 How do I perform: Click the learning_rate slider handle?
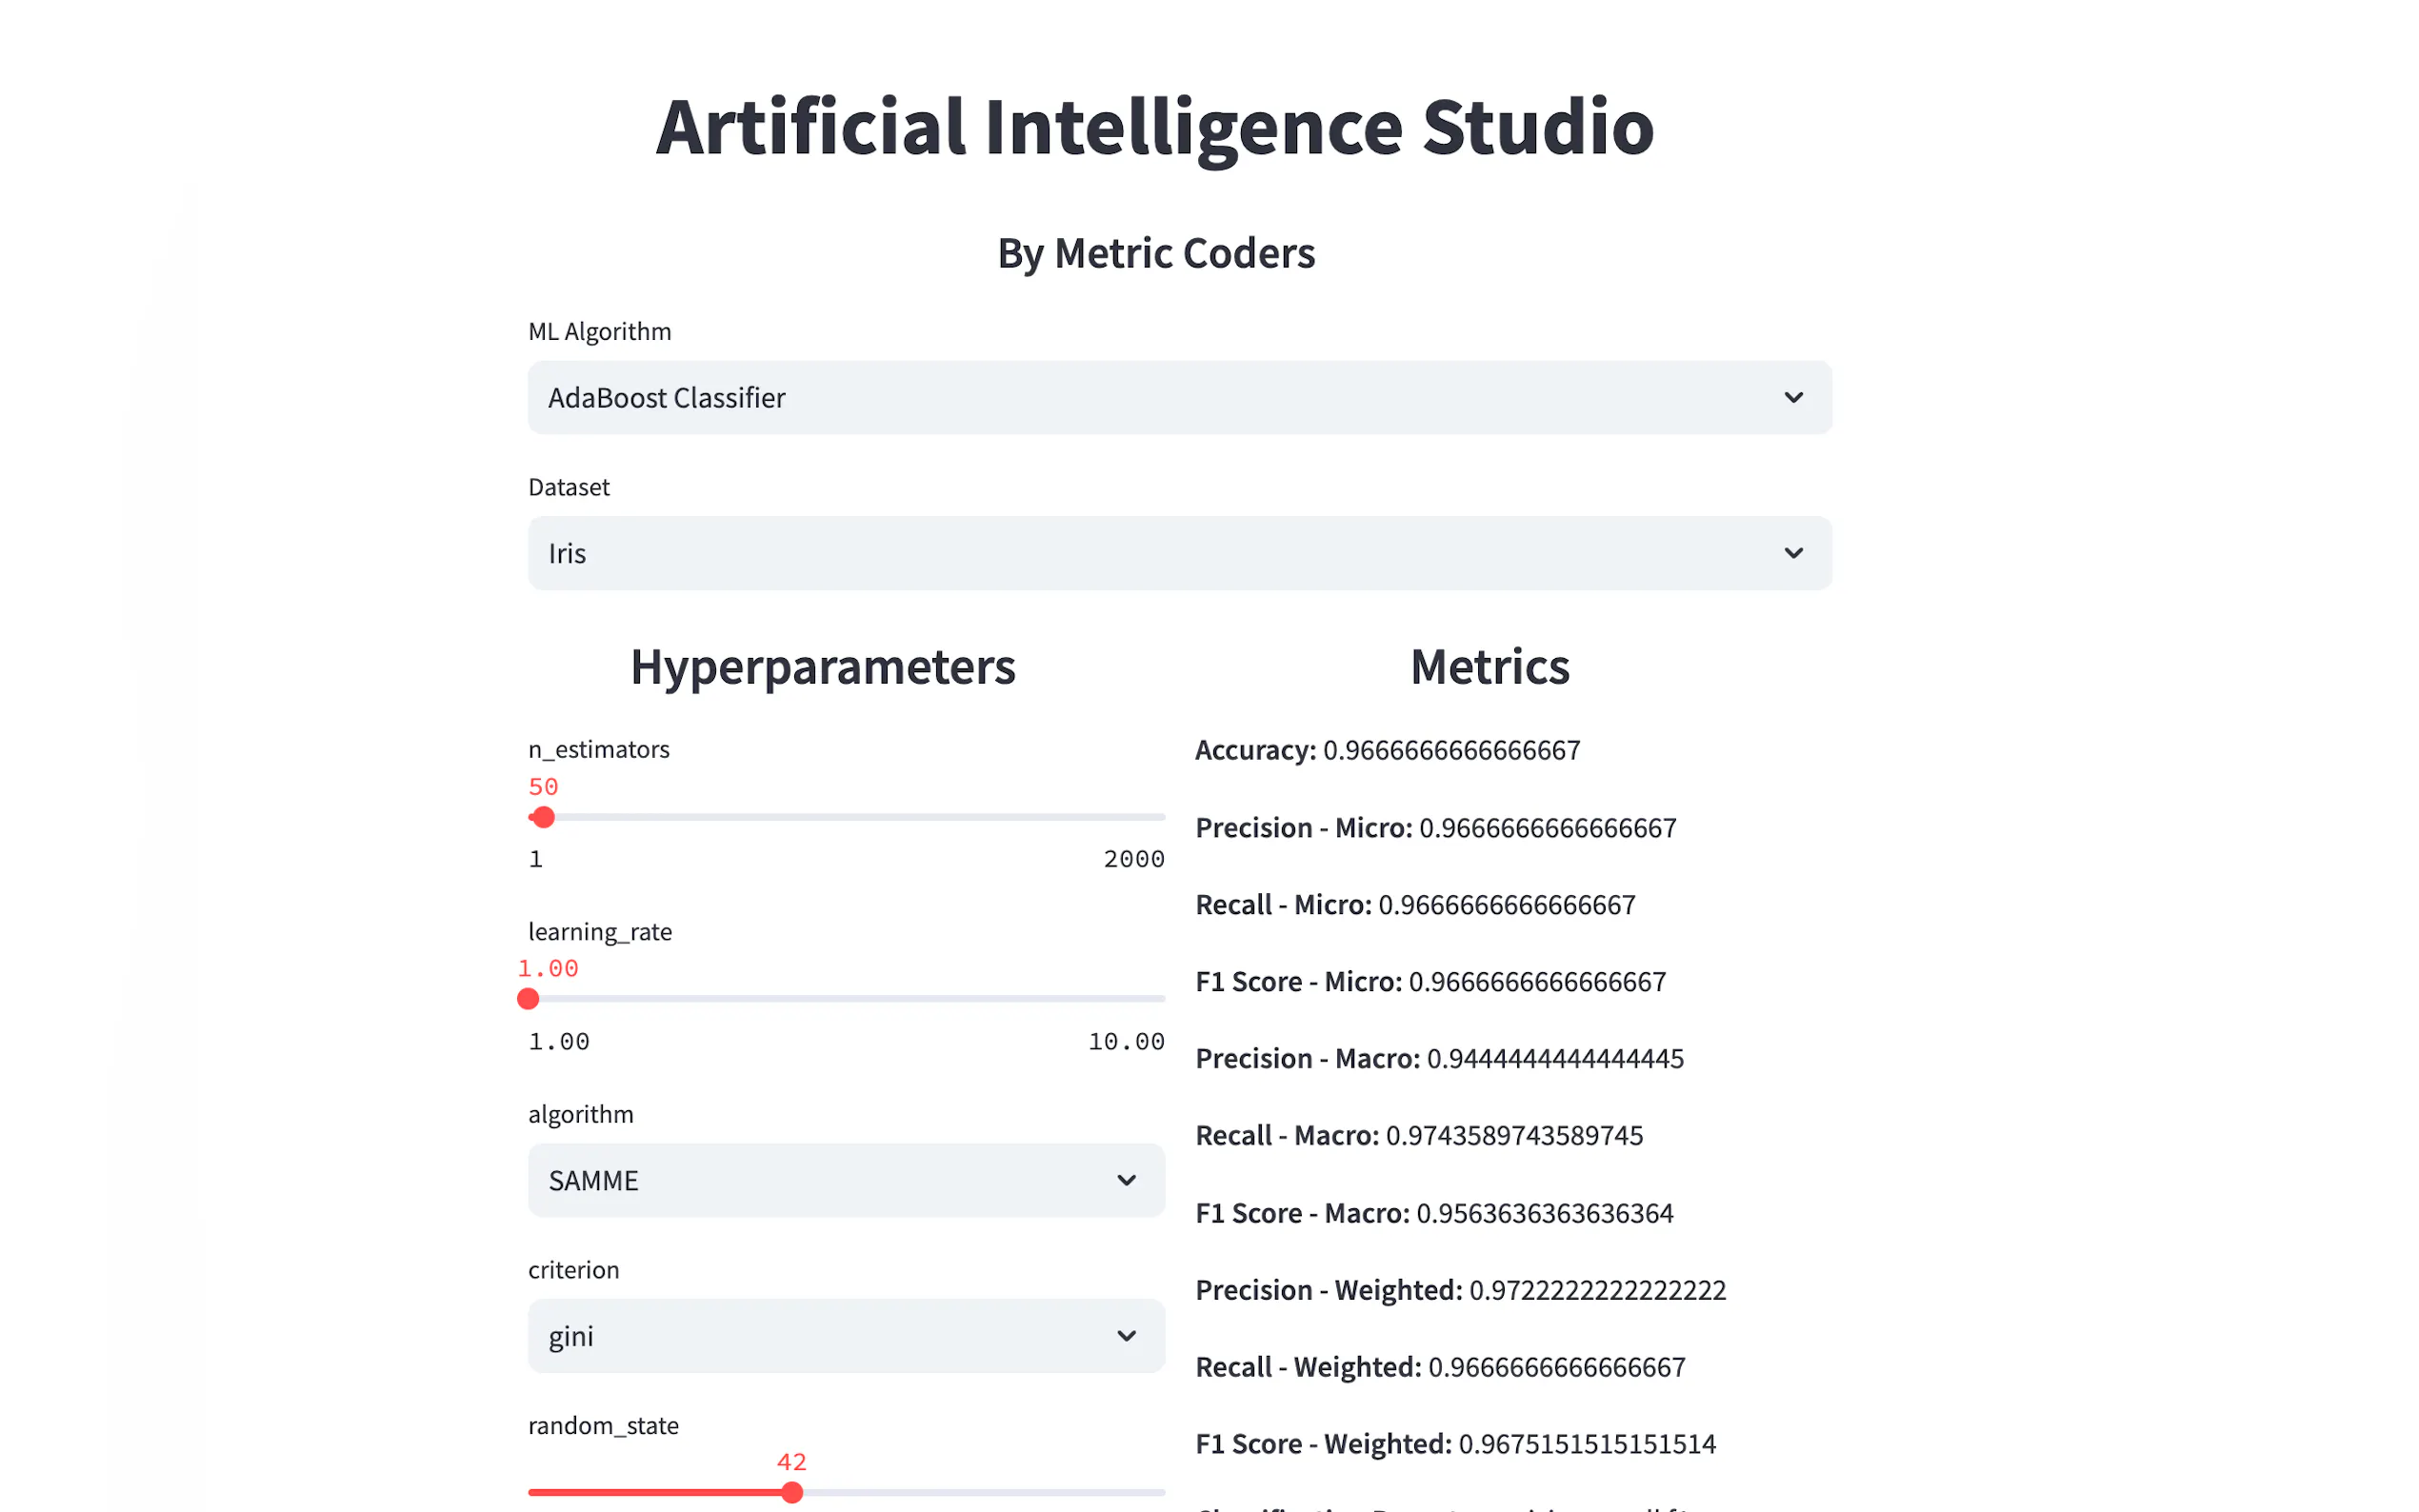(x=528, y=999)
